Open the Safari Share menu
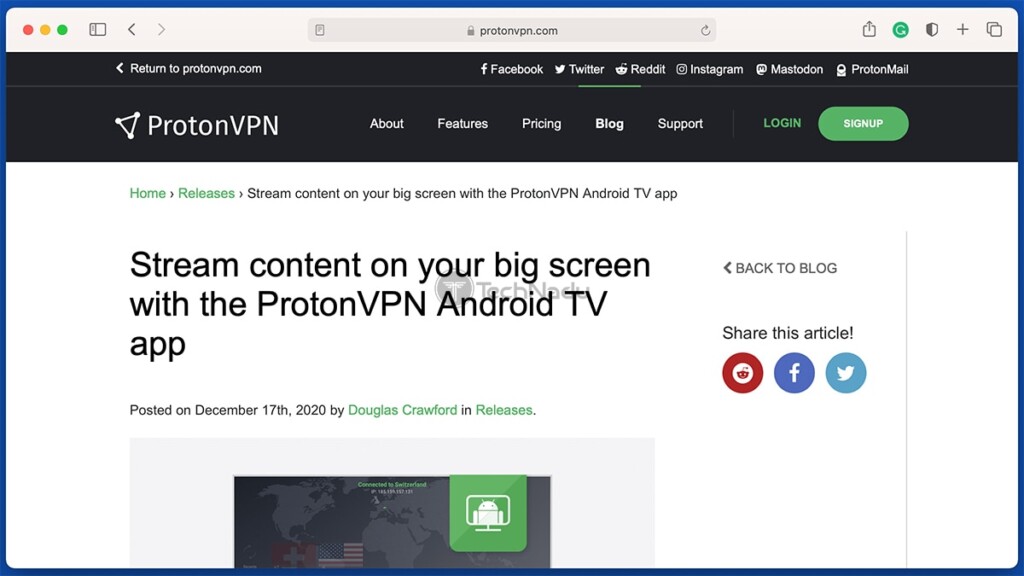The width and height of the screenshot is (1024, 576). pos(869,29)
